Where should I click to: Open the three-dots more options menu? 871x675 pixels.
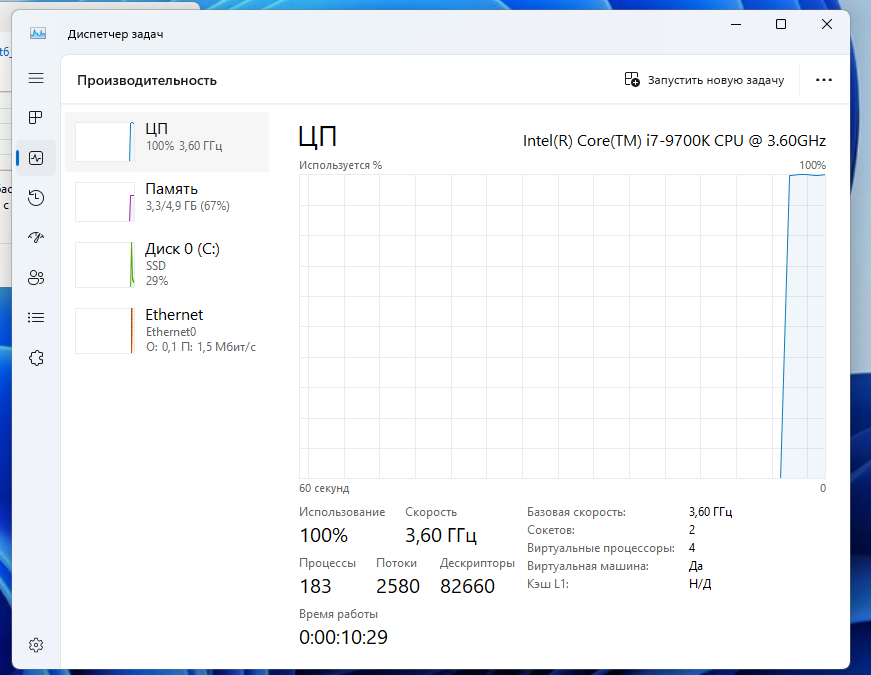[824, 80]
